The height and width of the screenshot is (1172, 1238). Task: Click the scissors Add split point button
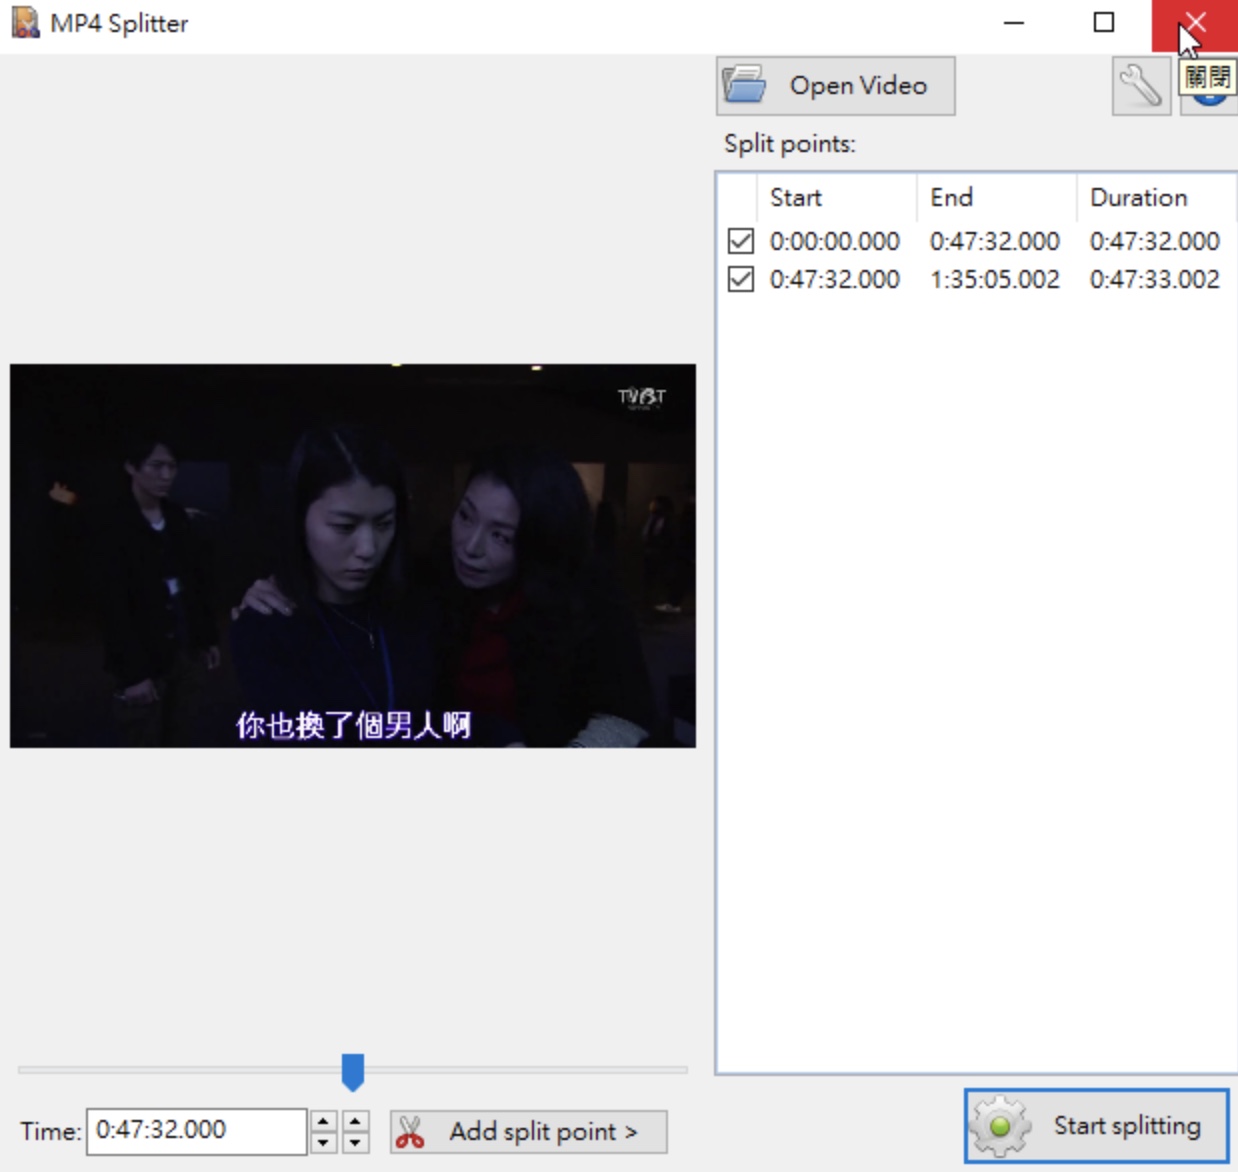(529, 1131)
